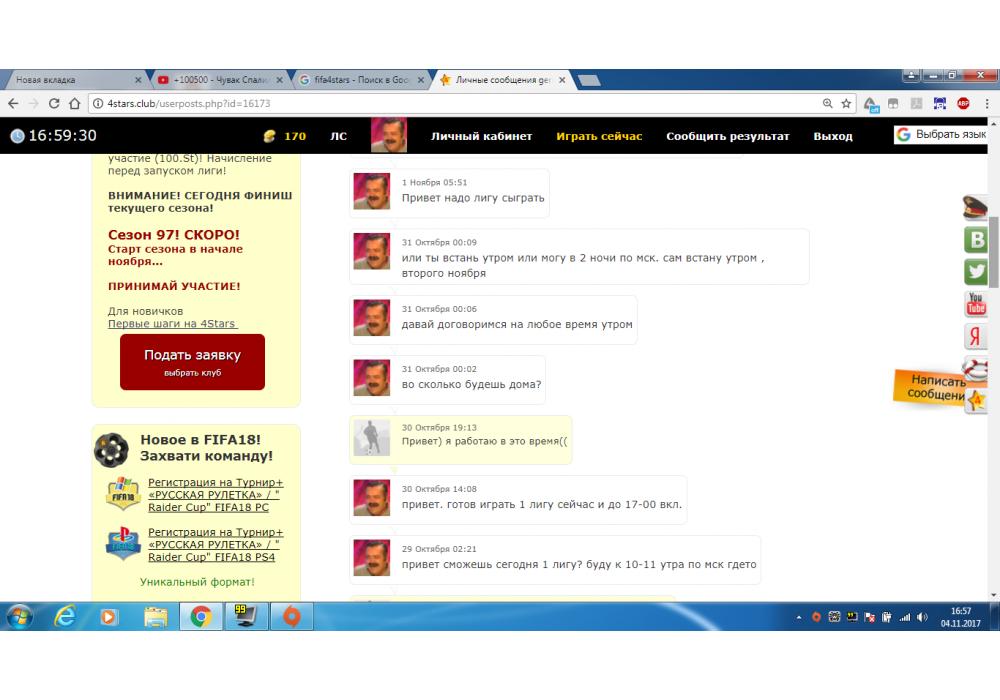
Task: Click the gold coins balance icon
Action: 268,136
